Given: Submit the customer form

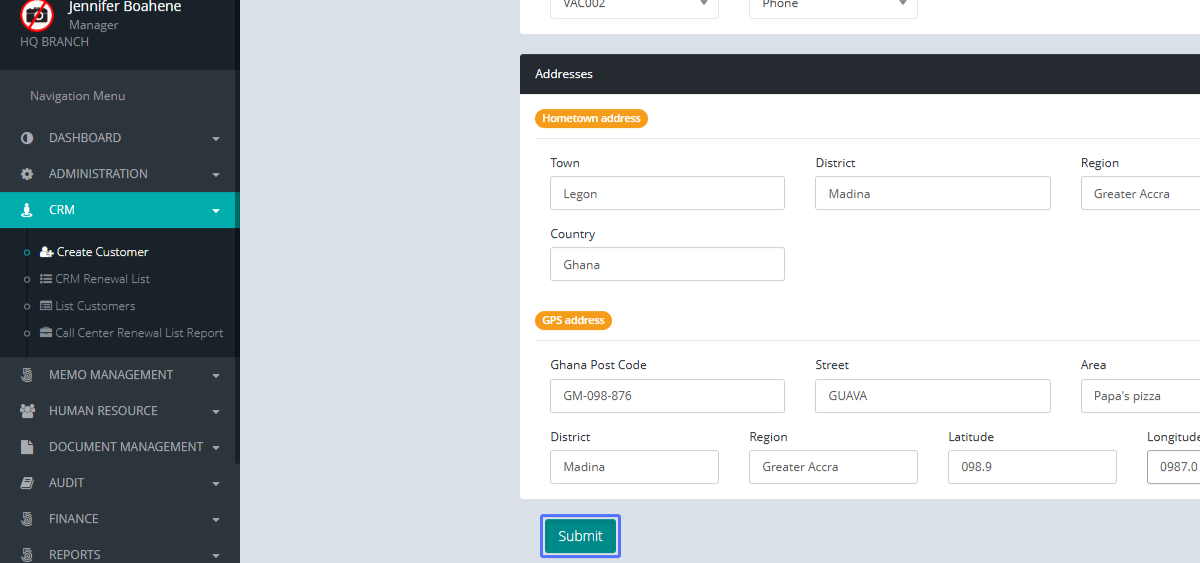Looking at the screenshot, I should click(x=580, y=536).
